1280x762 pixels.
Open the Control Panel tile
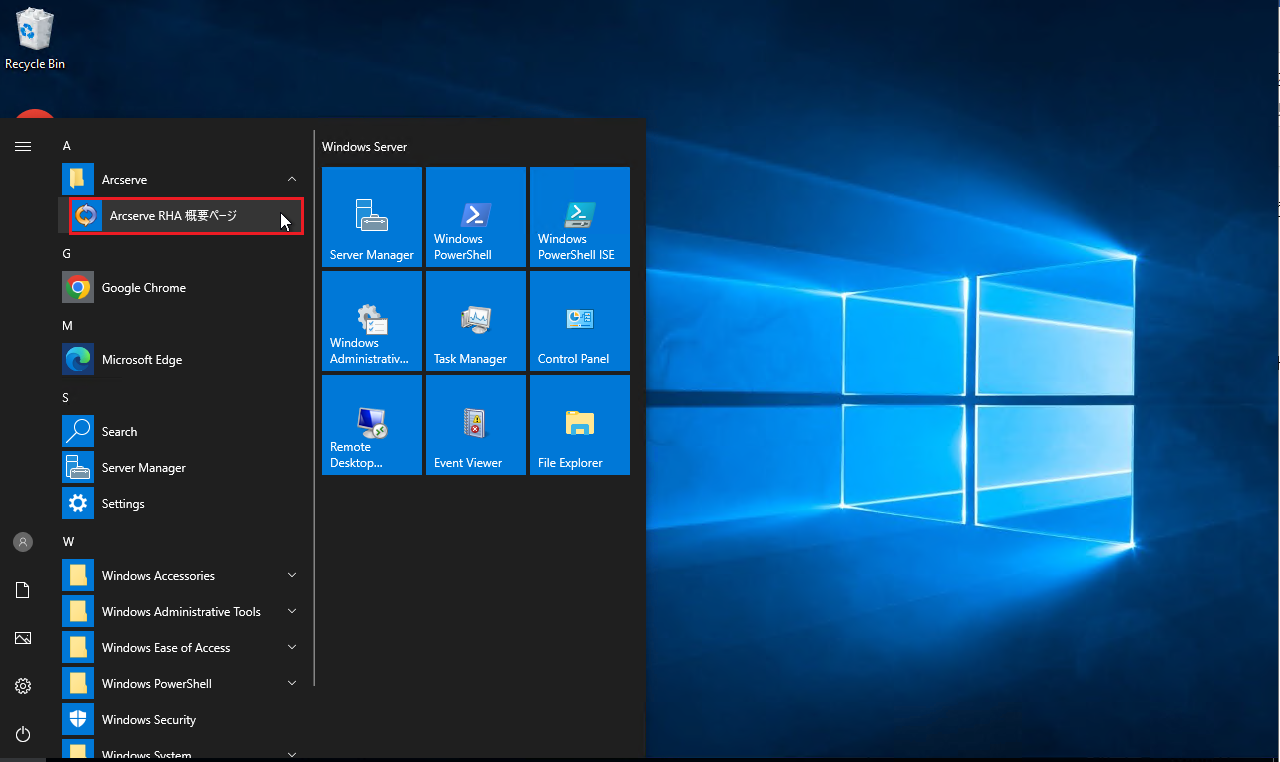point(580,321)
